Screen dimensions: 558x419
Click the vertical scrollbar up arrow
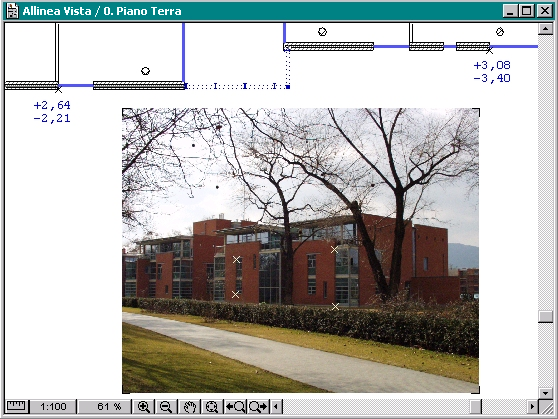point(545,28)
